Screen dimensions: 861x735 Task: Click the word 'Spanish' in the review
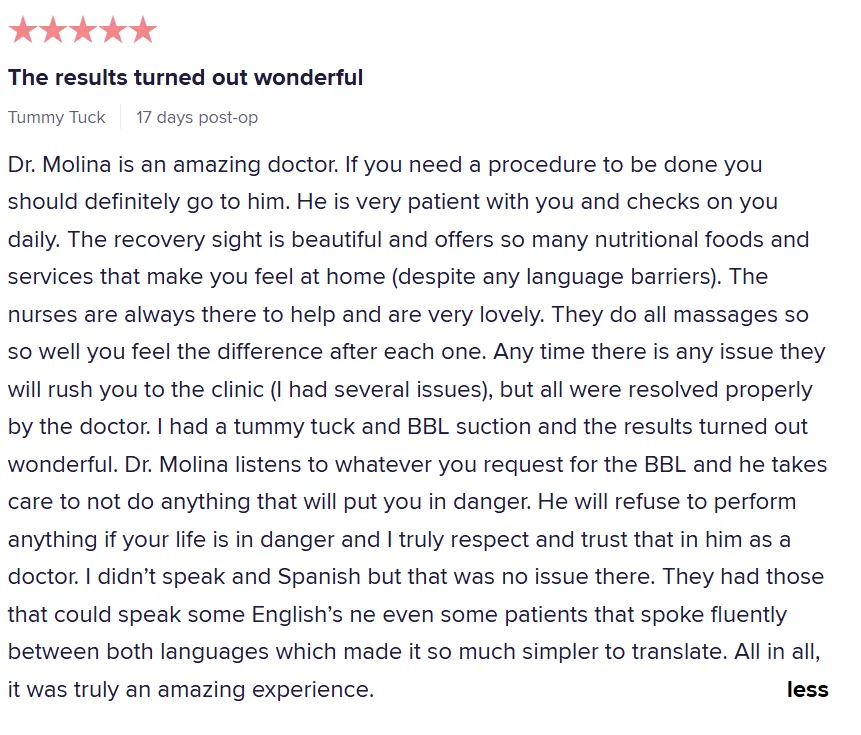point(319,577)
